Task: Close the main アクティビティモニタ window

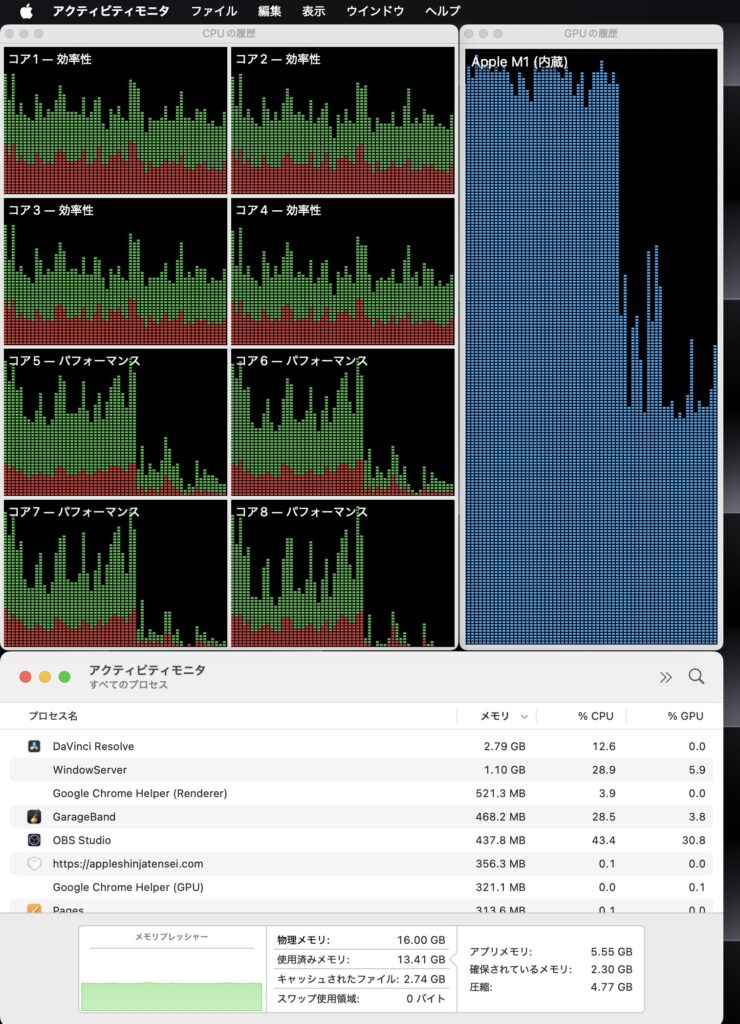Action: click(x=25, y=677)
